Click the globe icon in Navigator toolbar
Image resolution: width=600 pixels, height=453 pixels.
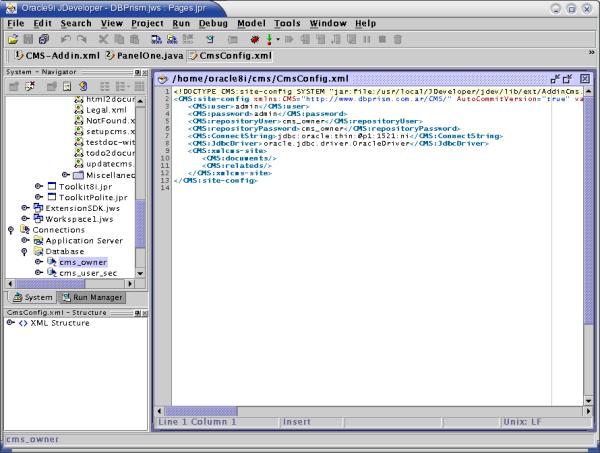83,86
